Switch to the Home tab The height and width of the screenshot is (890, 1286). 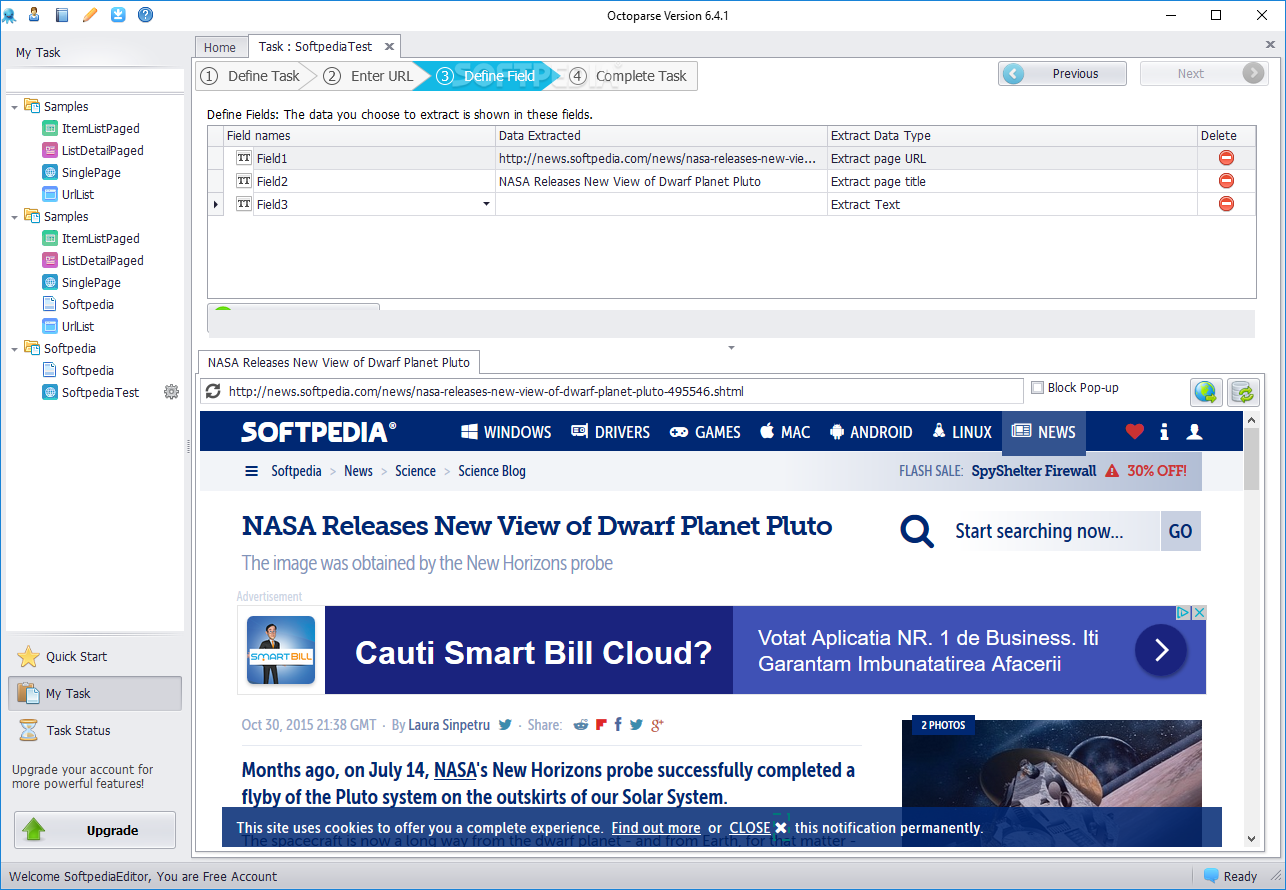pos(220,47)
